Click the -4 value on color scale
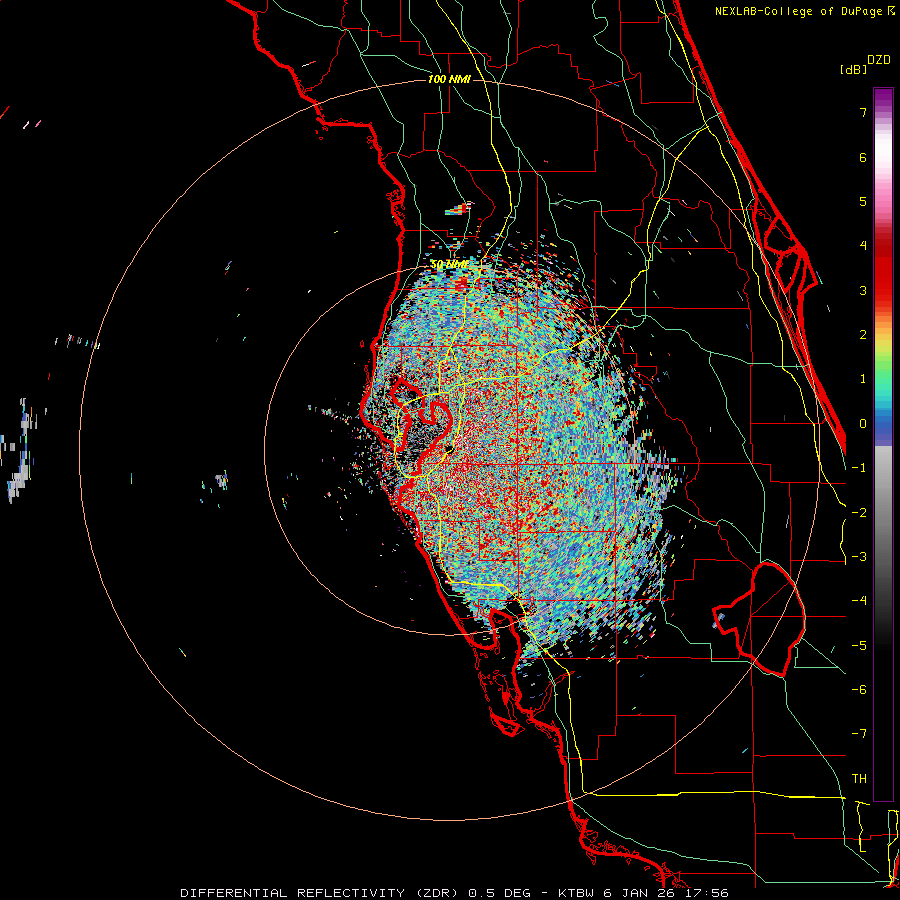The width and height of the screenshot is (900, 900). point(859,601)
